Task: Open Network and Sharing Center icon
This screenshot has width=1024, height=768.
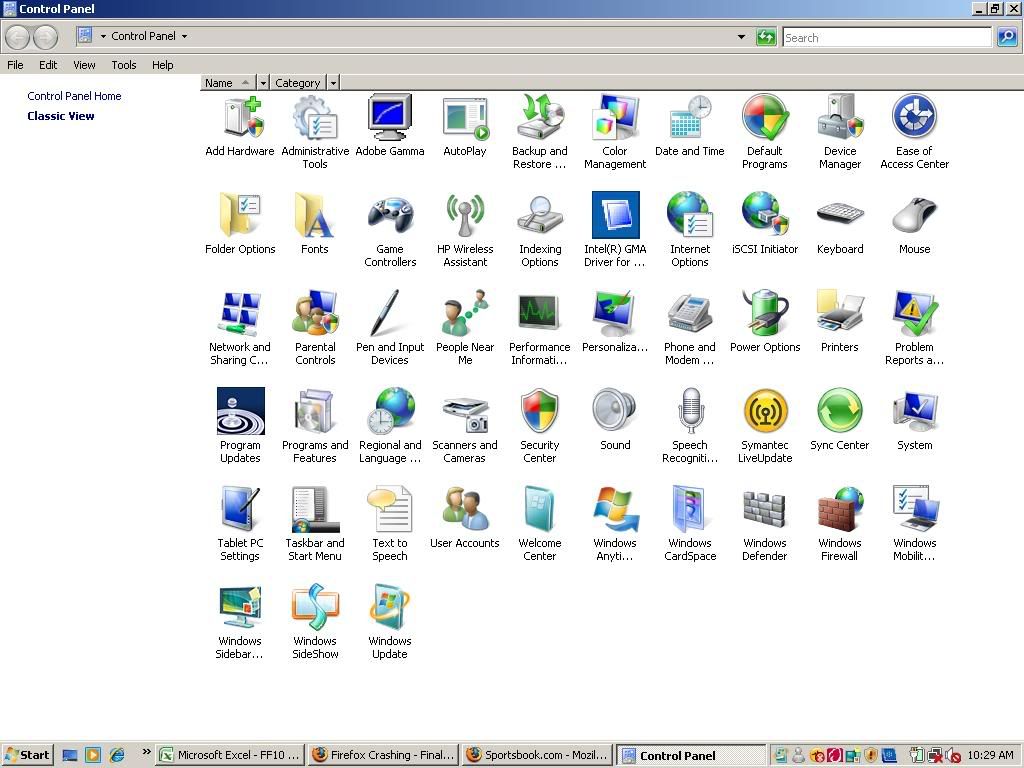Action: (x=240, y=313)
